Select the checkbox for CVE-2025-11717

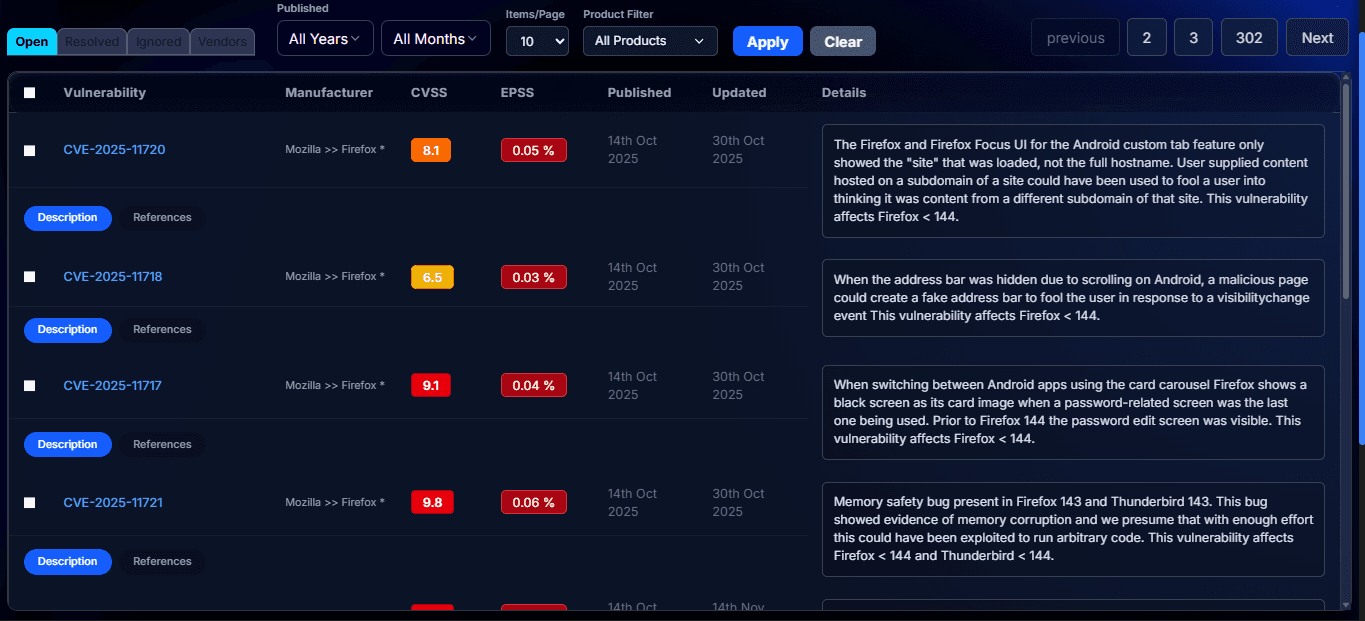point(30,385)
